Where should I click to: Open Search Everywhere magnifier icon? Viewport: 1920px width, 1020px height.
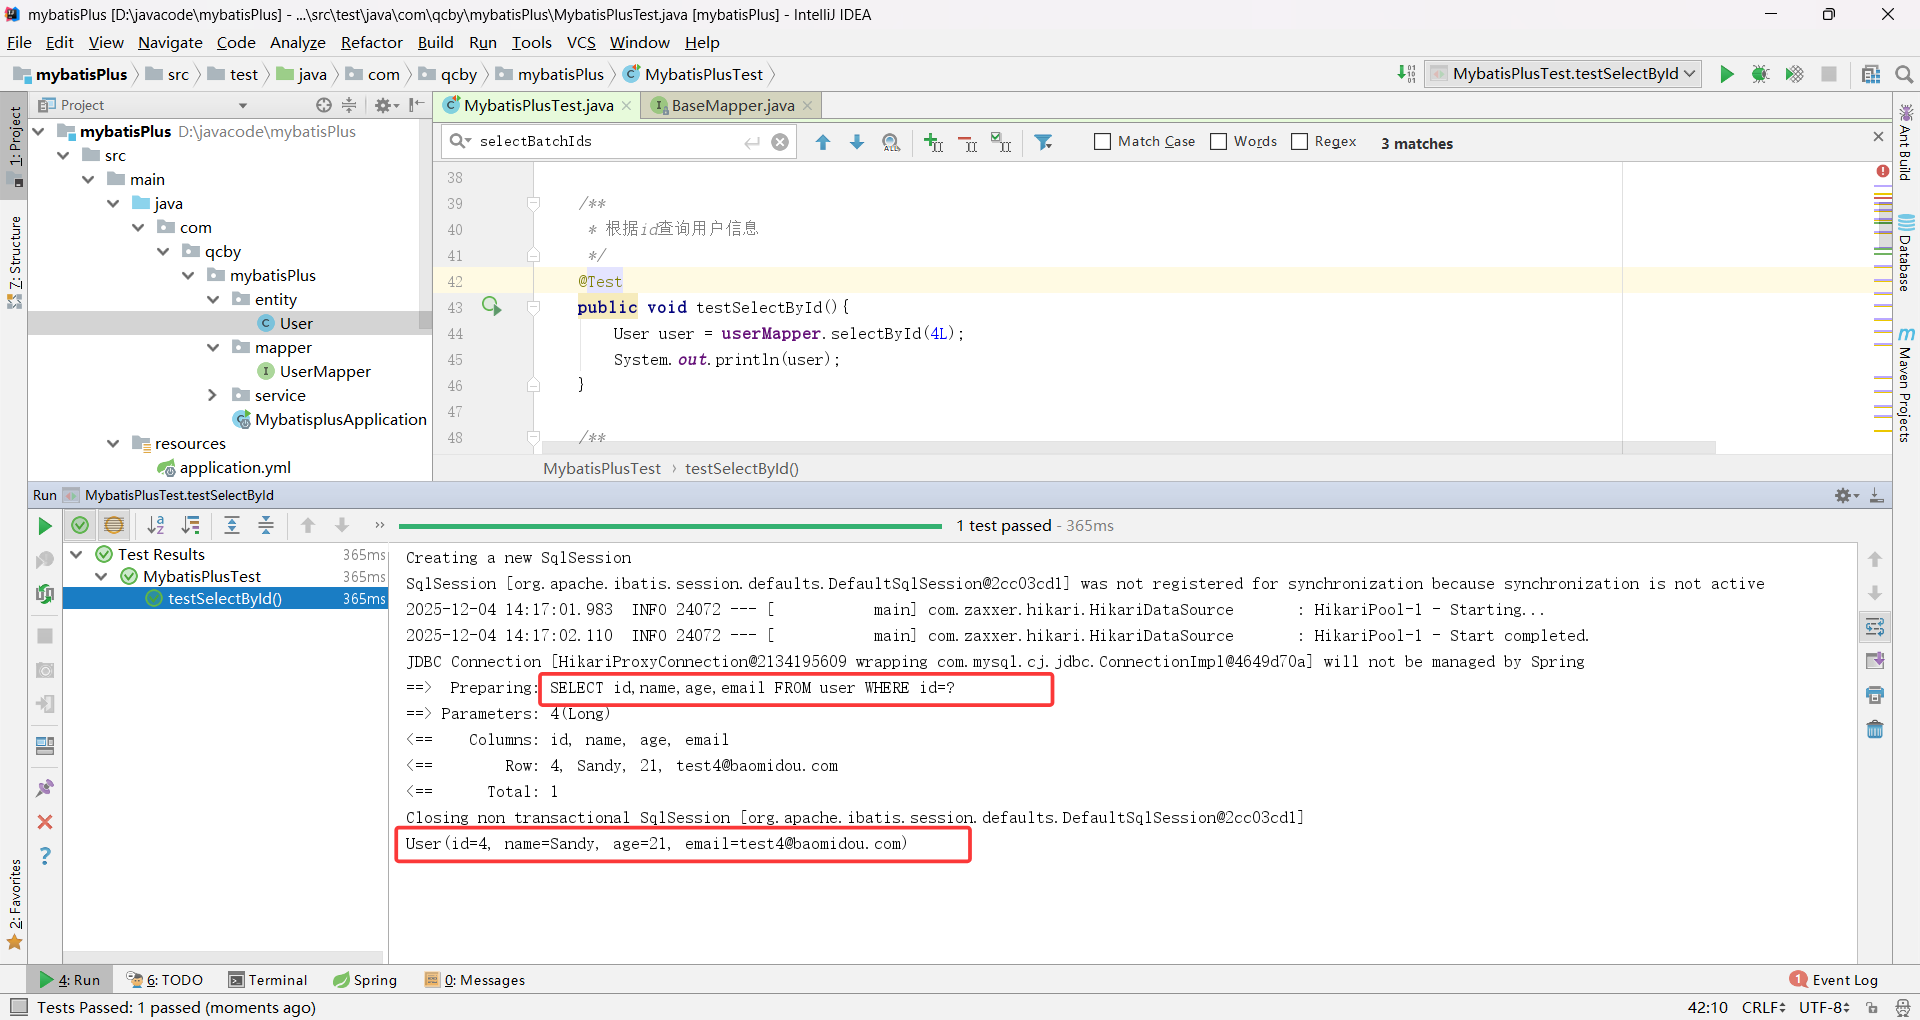coord(1903,74)
